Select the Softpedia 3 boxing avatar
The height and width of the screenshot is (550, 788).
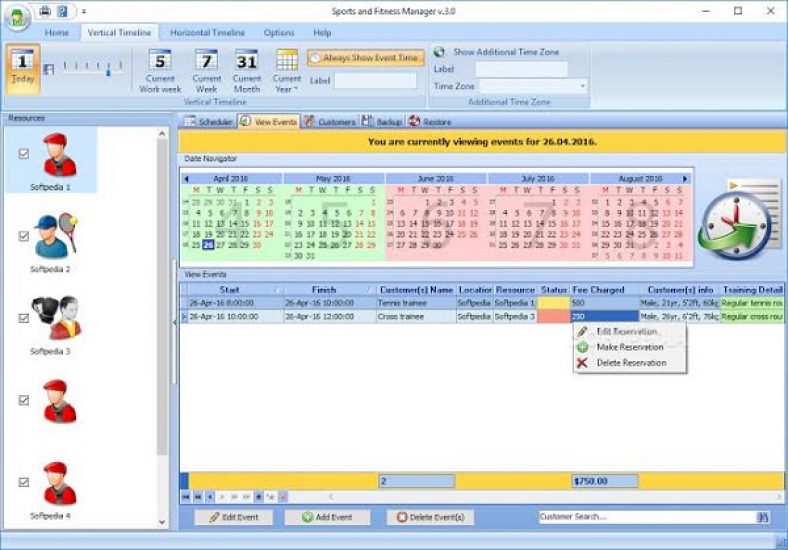pyautogui.click(x=56, y=318)
